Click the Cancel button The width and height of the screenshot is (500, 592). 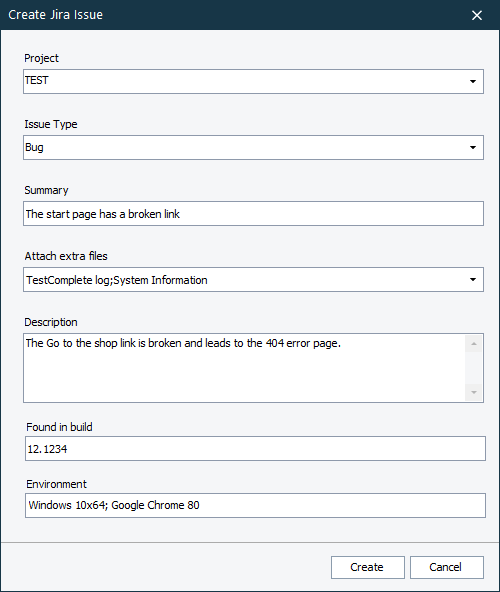coord(447,567)
